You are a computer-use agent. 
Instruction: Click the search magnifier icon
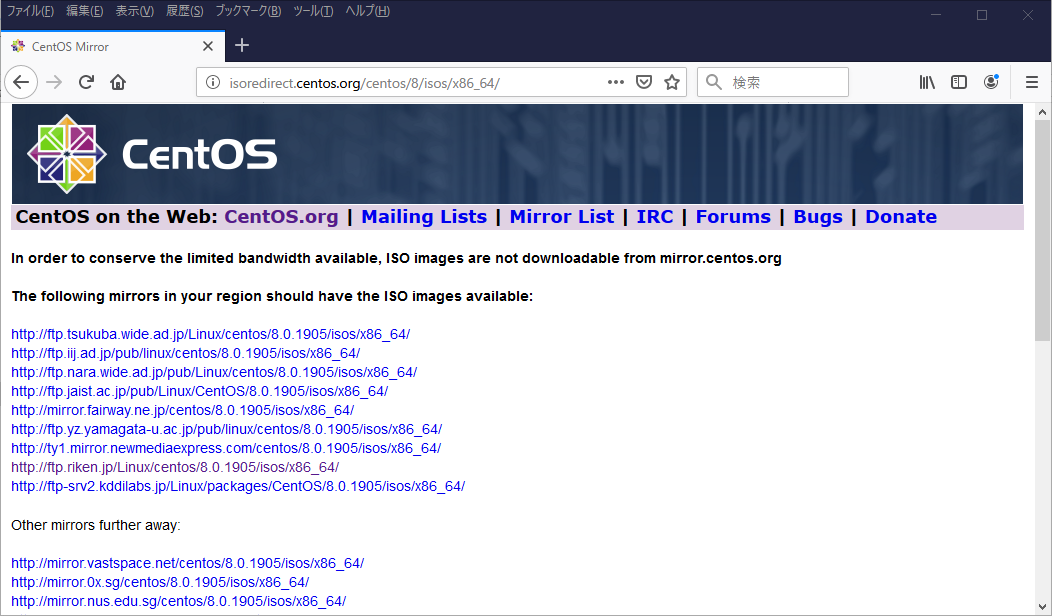pos(714,83)
